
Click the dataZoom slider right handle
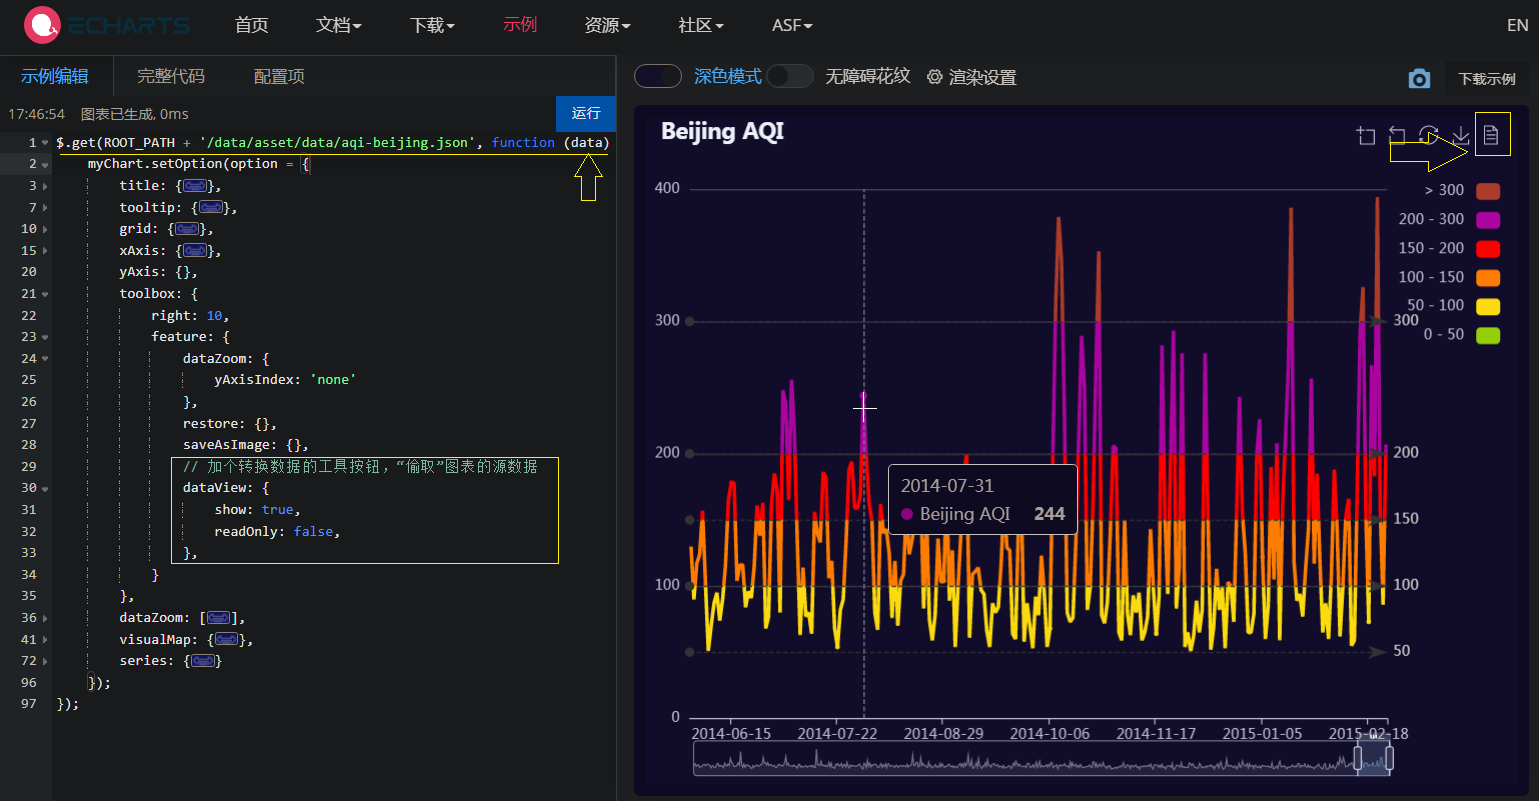(1389, 759)
